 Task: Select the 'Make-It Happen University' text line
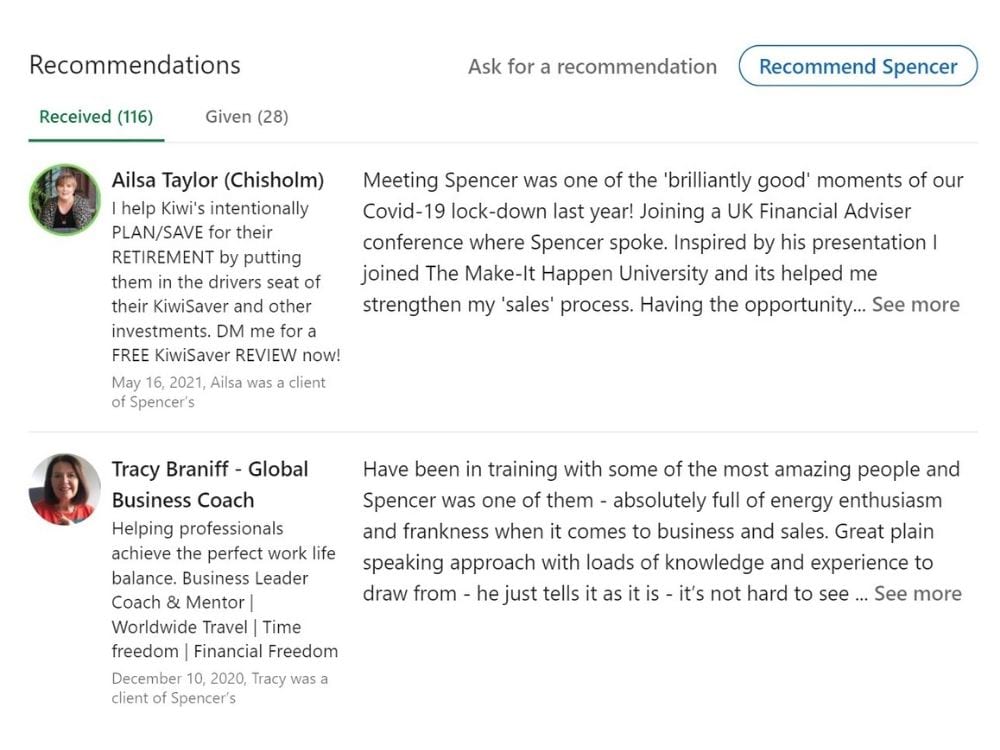619,273
